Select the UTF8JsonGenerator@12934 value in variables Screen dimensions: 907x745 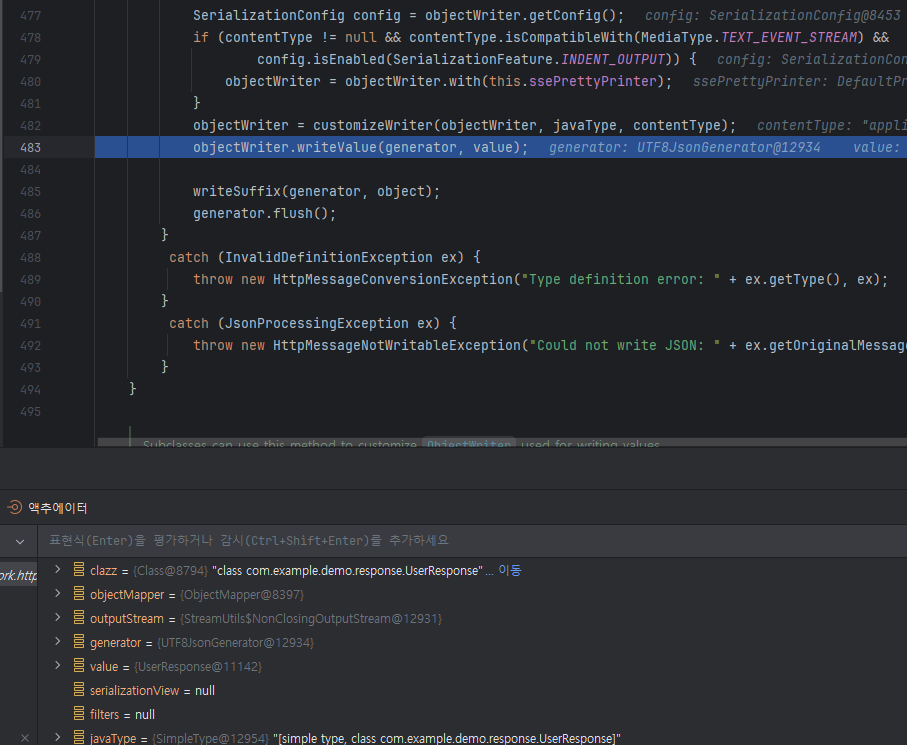pyautogui.click(x=235, y=643)
